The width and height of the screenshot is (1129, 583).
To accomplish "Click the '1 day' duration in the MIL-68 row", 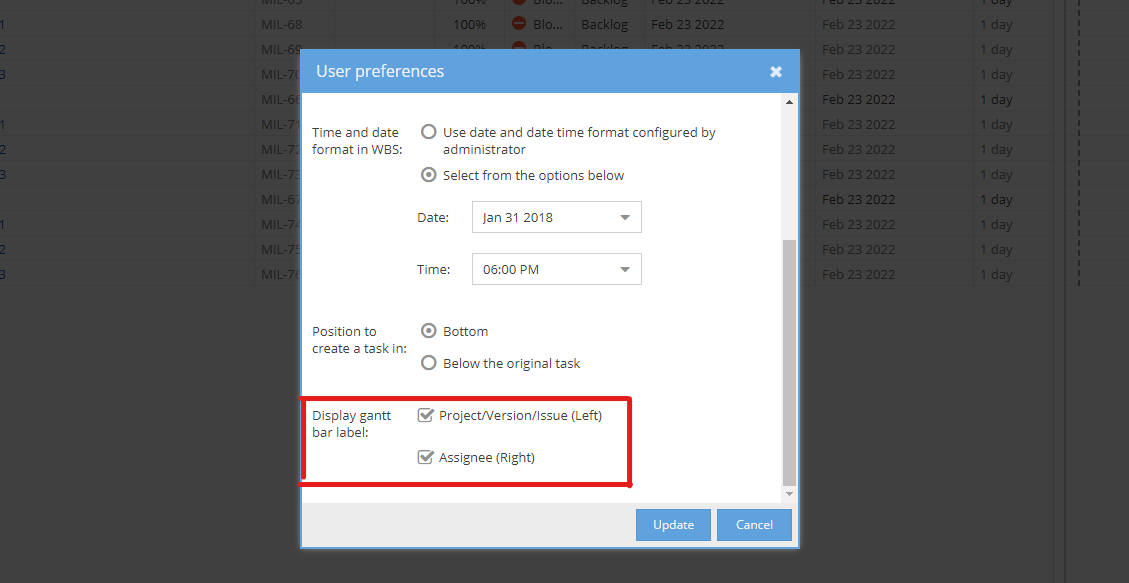I will 996,24.
